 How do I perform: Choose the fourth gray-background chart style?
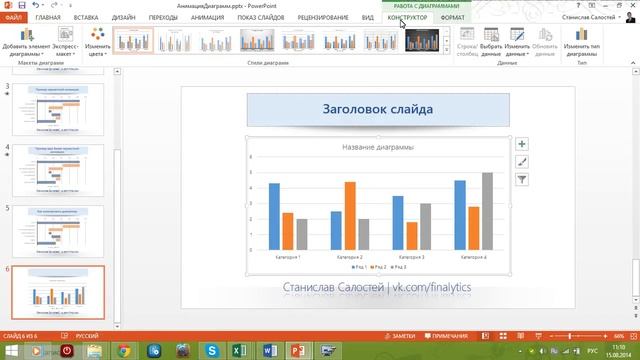pos(257,40)
